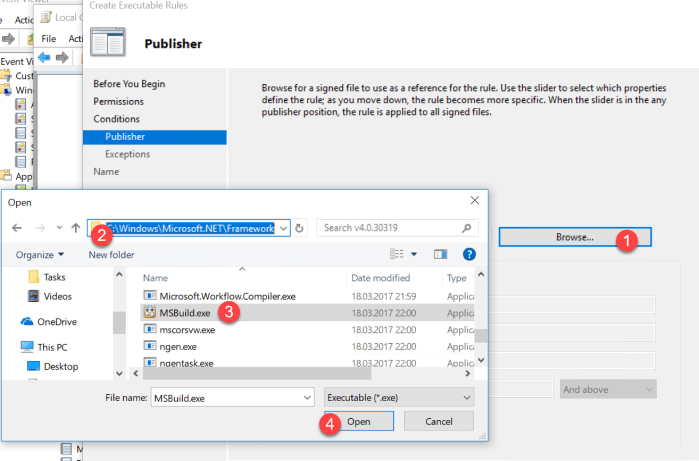This screenshot has width=699, height=461.
Task: Open the Executable (*.exe) file type dropdown
Action: [399, 397]
